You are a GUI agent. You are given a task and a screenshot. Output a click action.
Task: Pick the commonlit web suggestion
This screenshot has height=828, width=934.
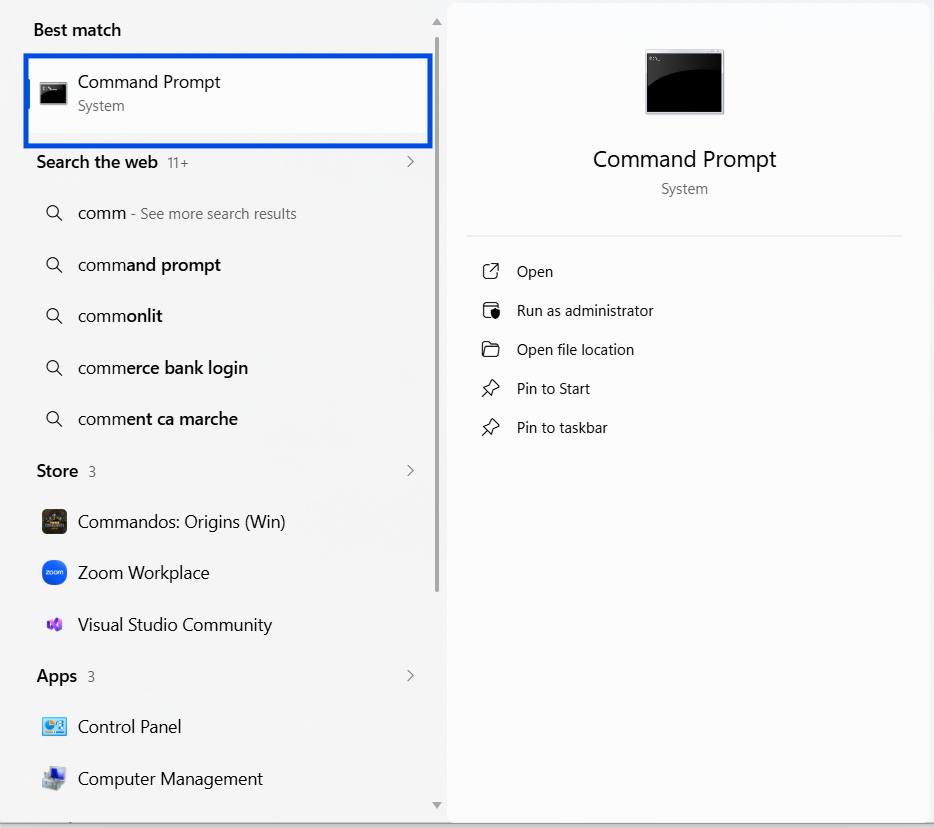pos(120,316)
